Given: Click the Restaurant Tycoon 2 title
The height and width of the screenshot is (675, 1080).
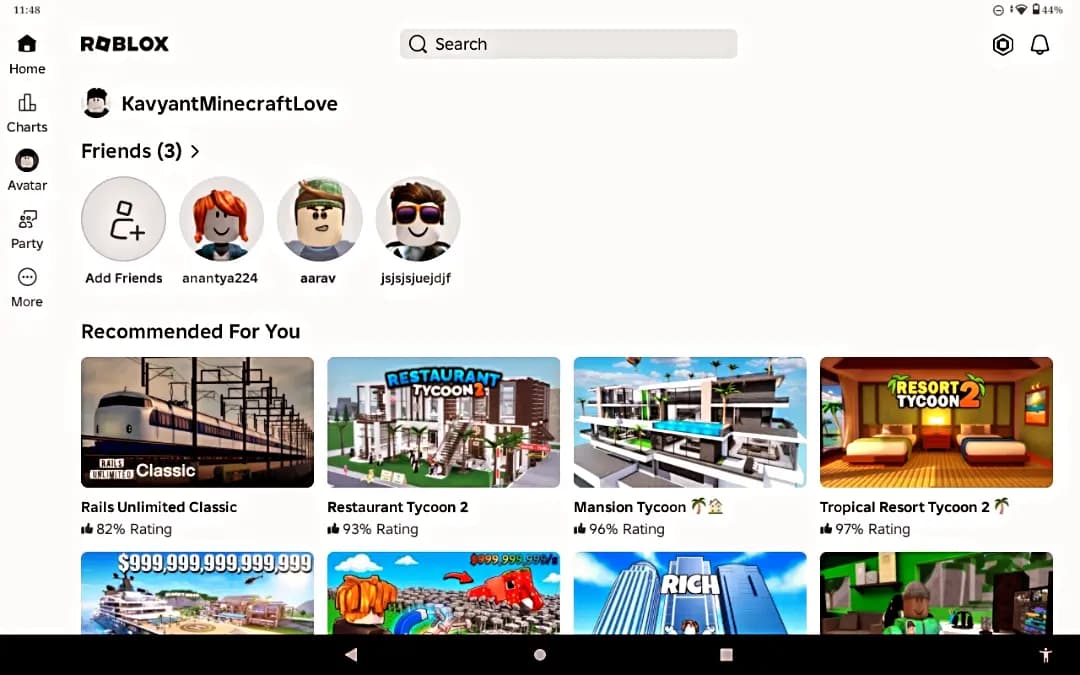Looking at the screenshot, I should [x=397, y=507].
